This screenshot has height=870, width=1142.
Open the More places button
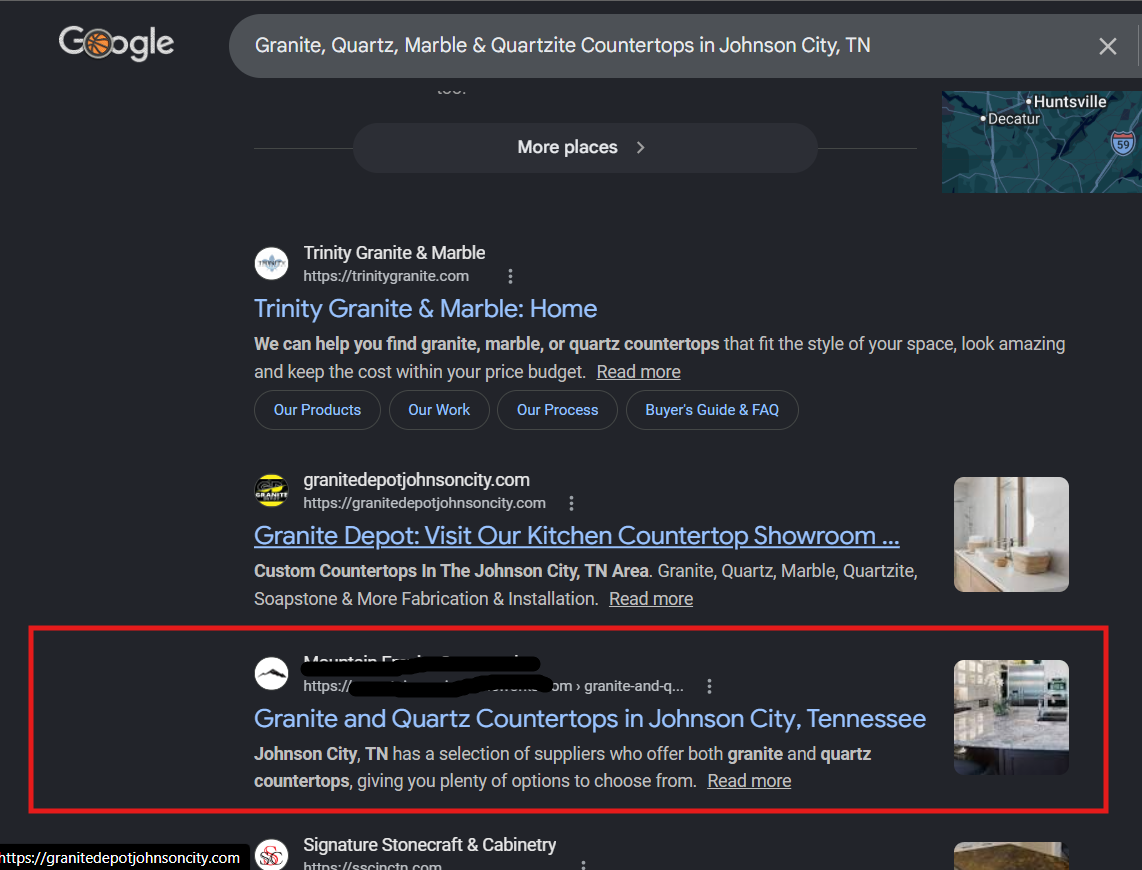click(585, 148)
